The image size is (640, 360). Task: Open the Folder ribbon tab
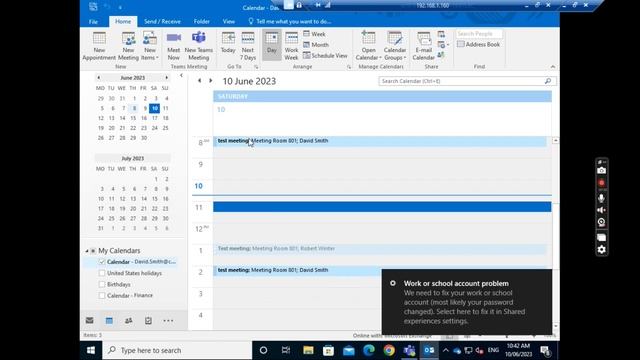coord(202,22)
